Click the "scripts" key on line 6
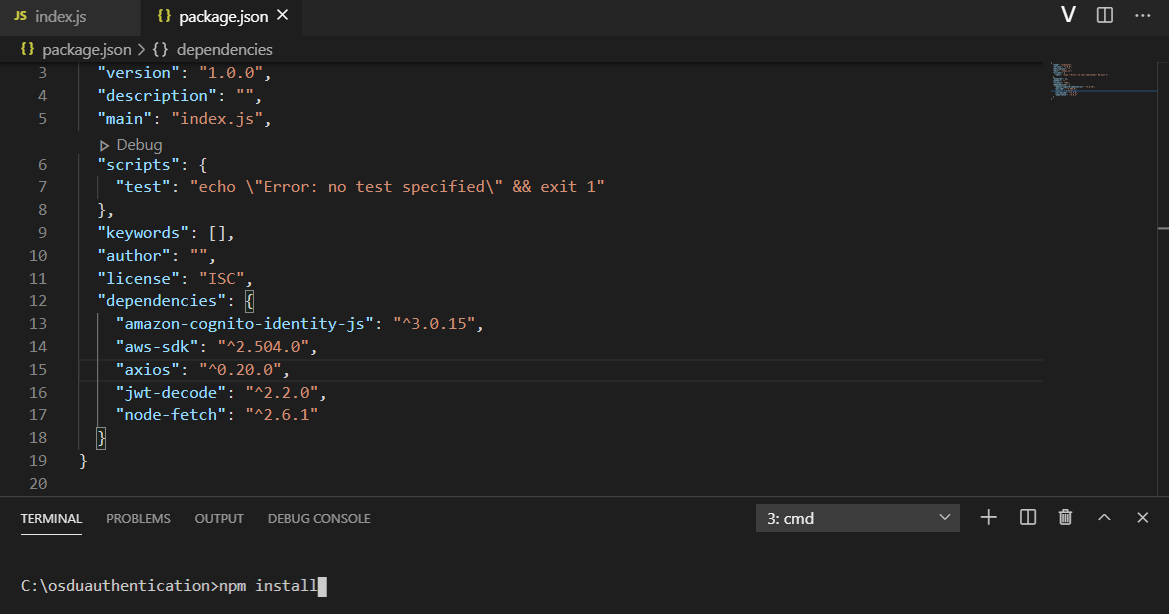This screenshot has width=1169, height=614. click(139, 164)
